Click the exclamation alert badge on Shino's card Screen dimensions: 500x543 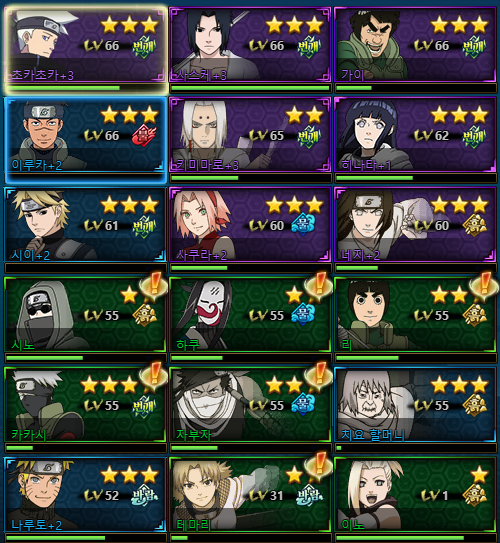point(153,286)
